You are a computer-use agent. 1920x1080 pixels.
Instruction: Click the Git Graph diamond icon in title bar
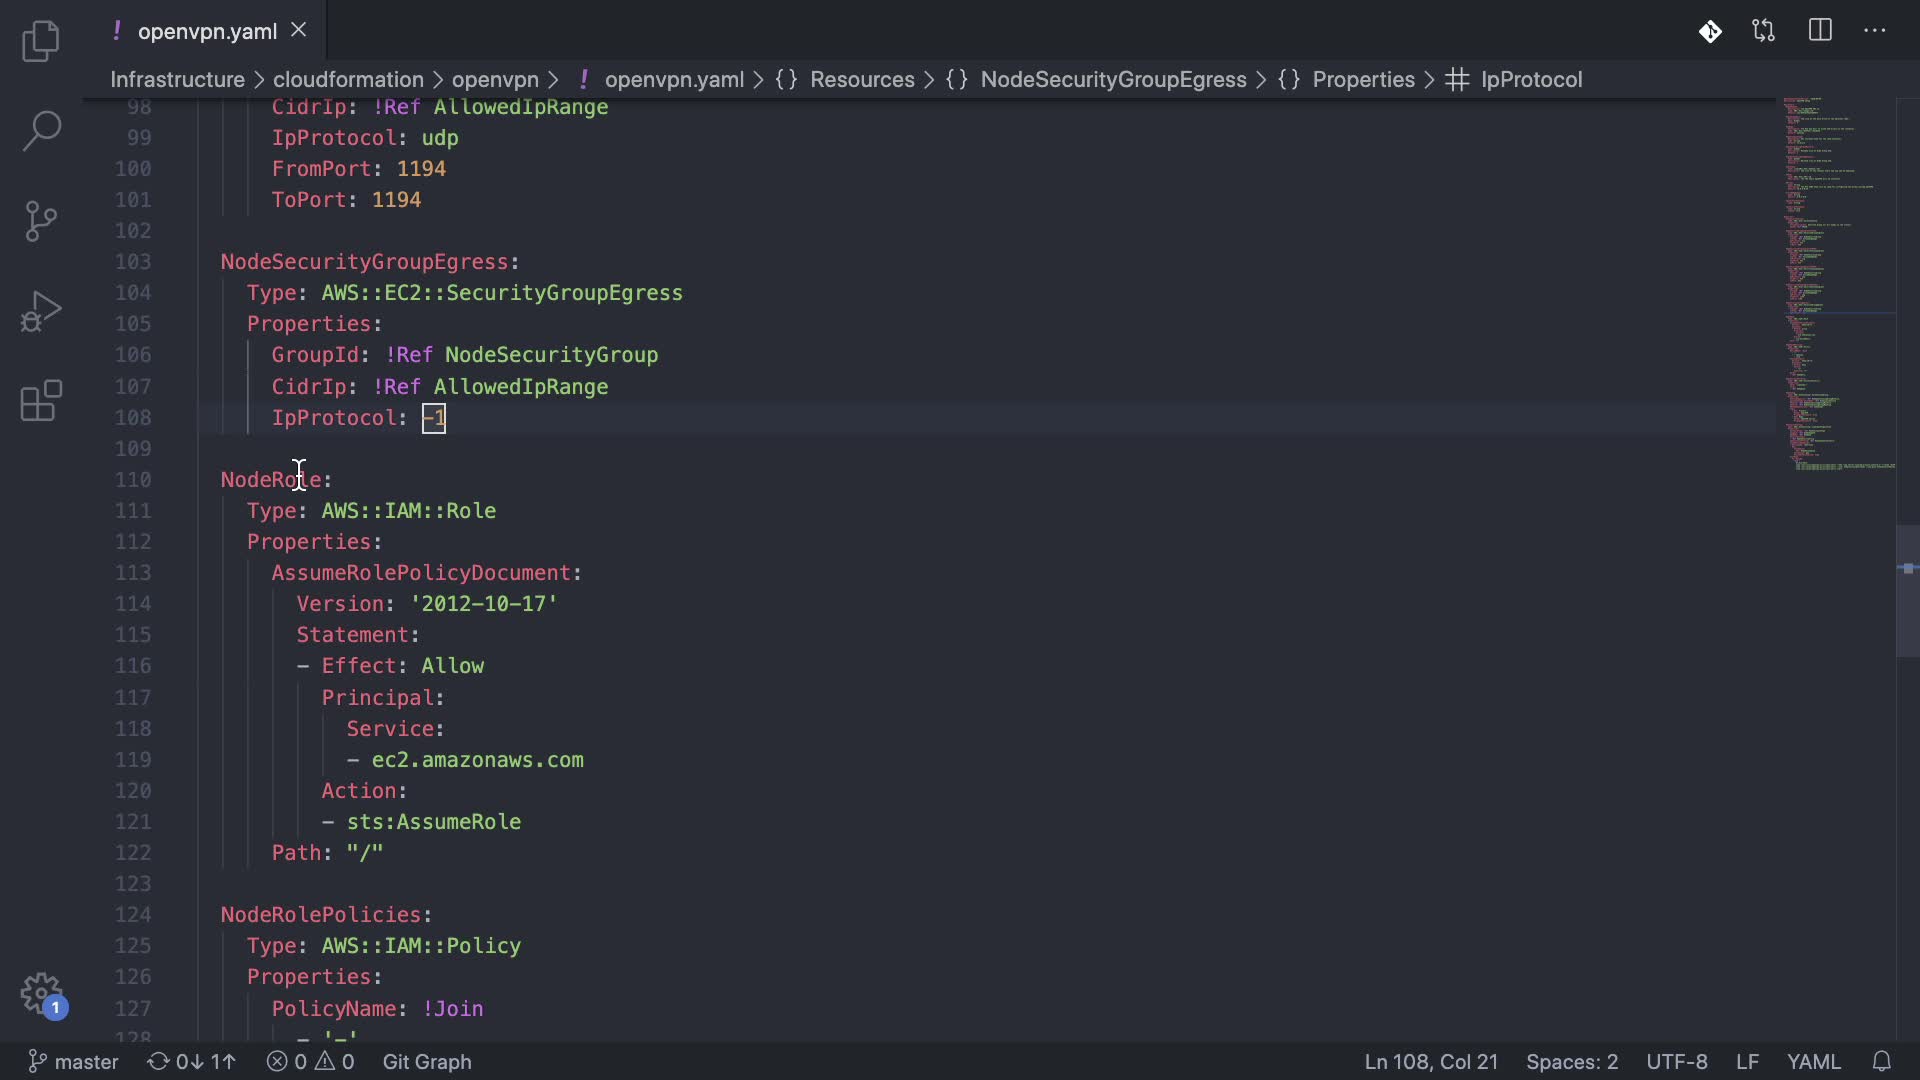(1710, 31)
